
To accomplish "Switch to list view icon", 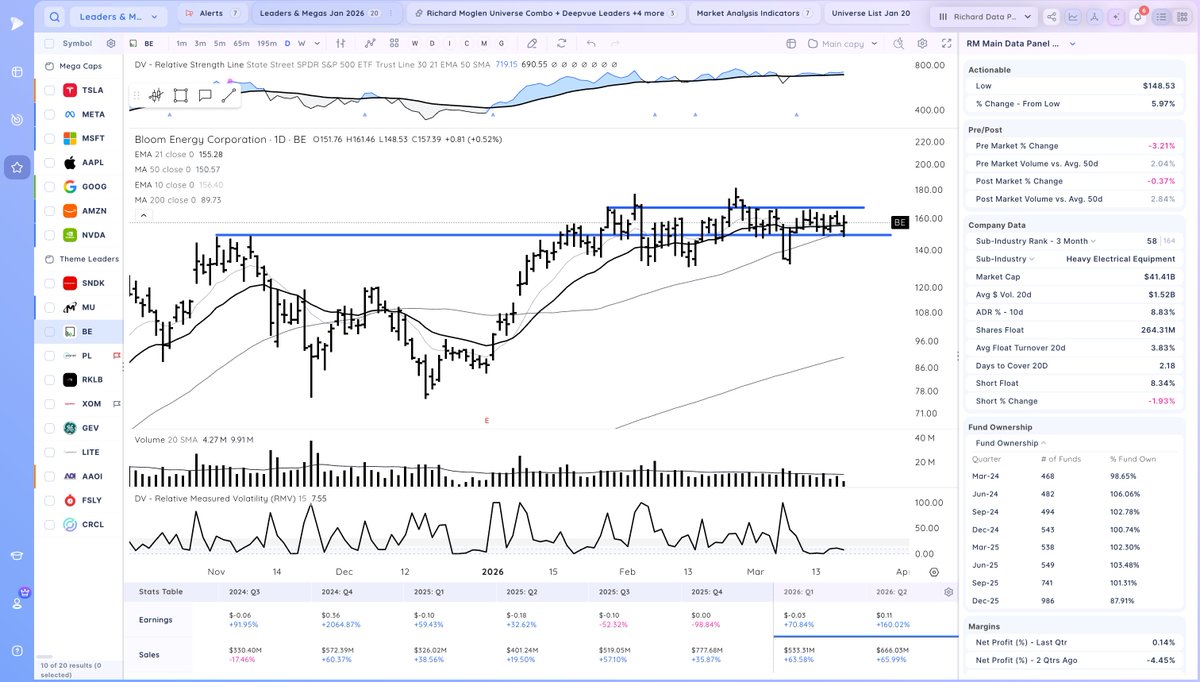I will [x=1160, y=16].
